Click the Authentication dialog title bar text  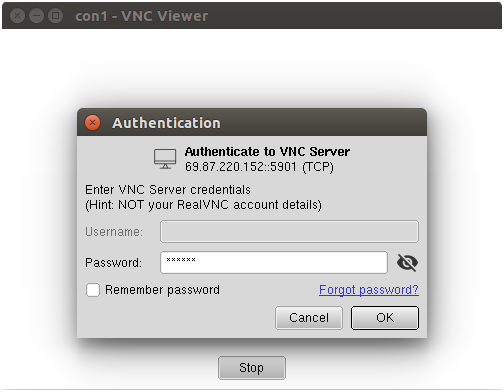point(166,123)
